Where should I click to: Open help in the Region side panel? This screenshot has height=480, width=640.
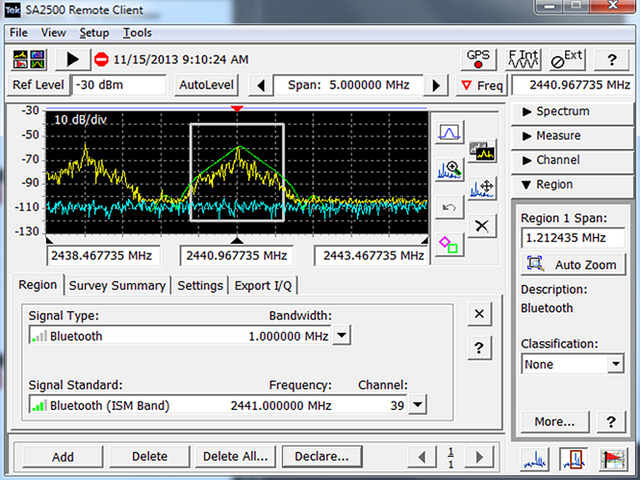[611, 422]
